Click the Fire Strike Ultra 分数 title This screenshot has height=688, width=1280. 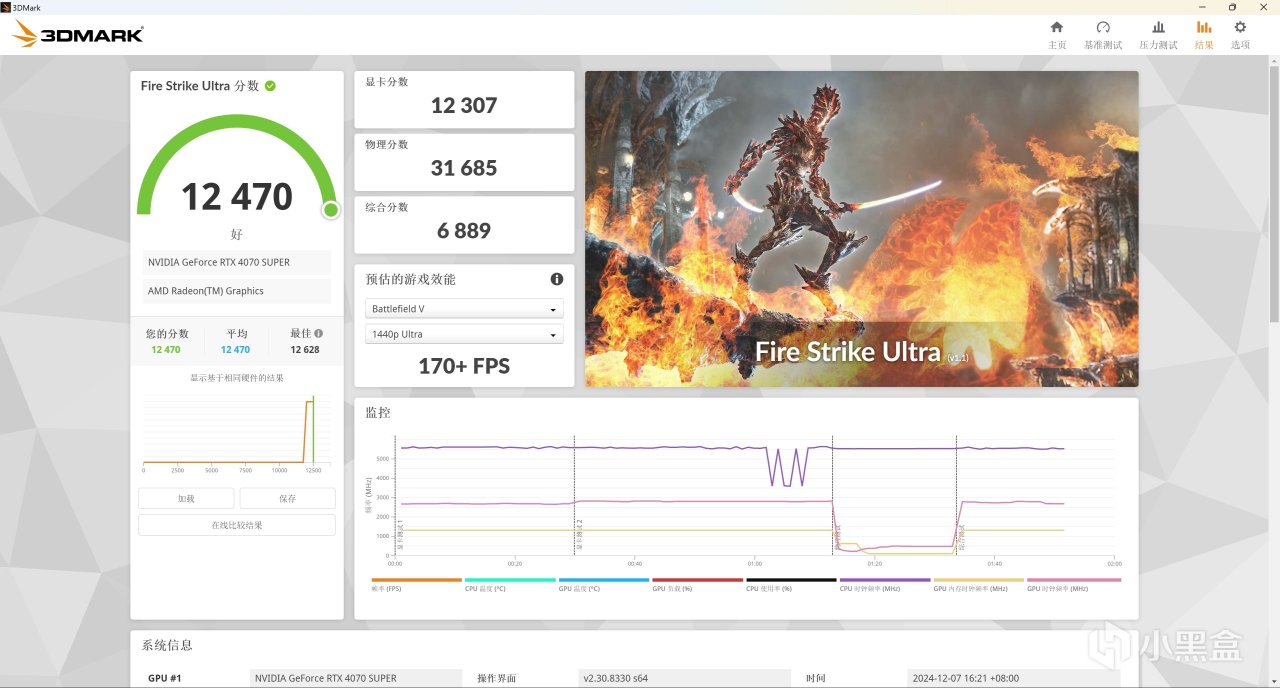pyautogui.click(x=200, y=86)
